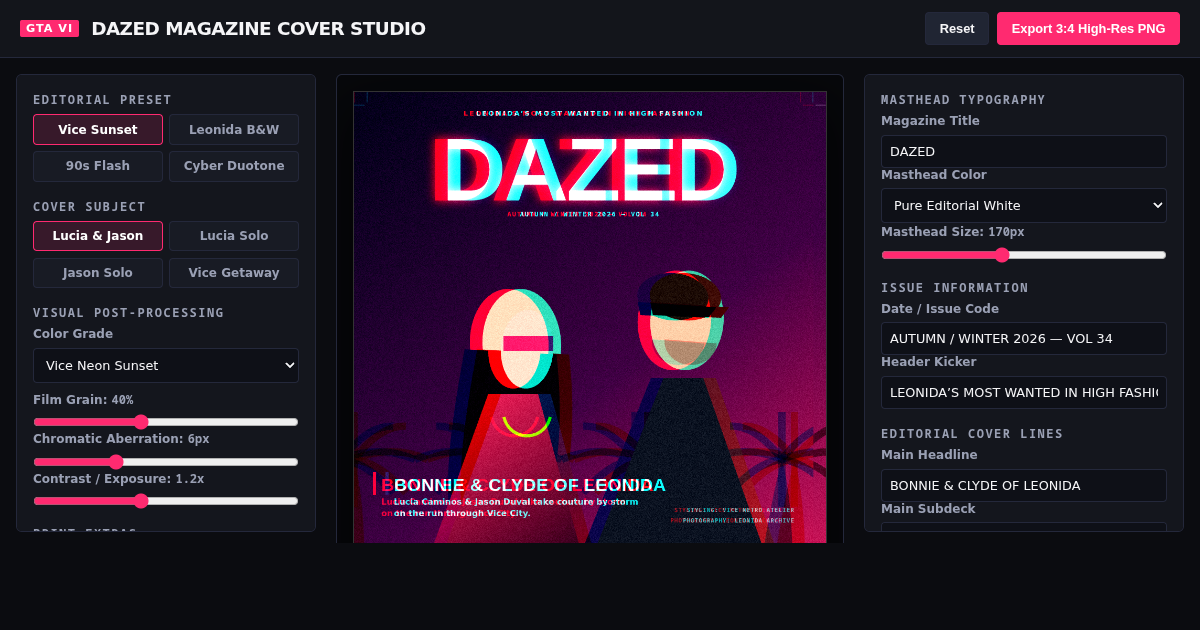Click the Magazine Title input field
This screenshot has width=1200, height=630.
click(x=1024, y=152)
